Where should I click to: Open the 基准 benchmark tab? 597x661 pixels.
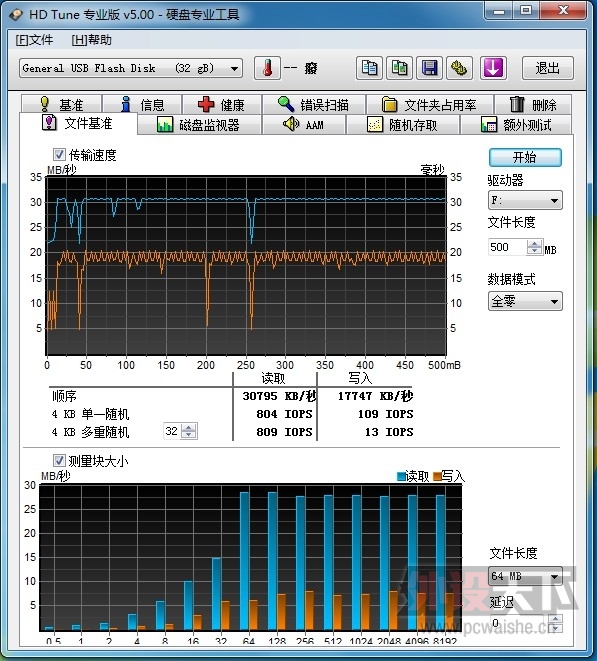(62, 104)
